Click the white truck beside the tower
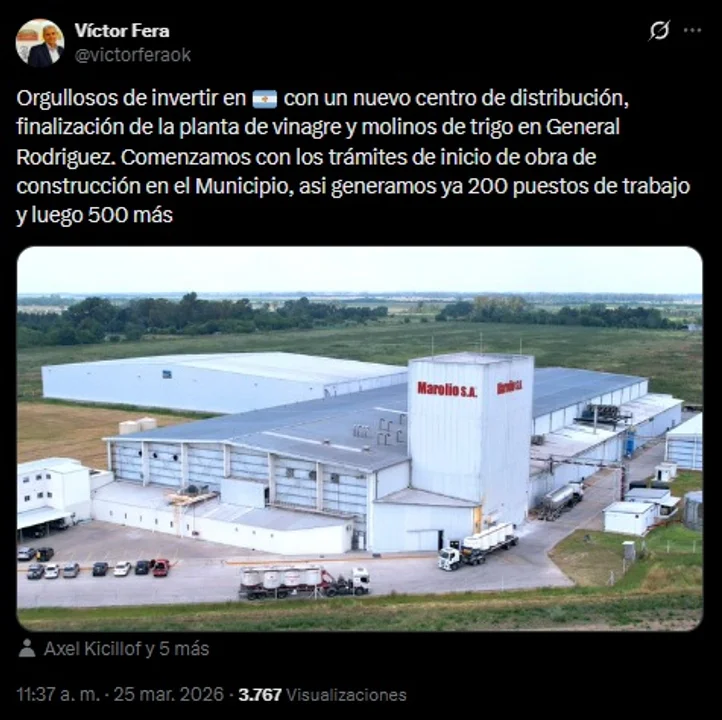The width and height of the screenshot is (722, 720). tap(477, 546)
